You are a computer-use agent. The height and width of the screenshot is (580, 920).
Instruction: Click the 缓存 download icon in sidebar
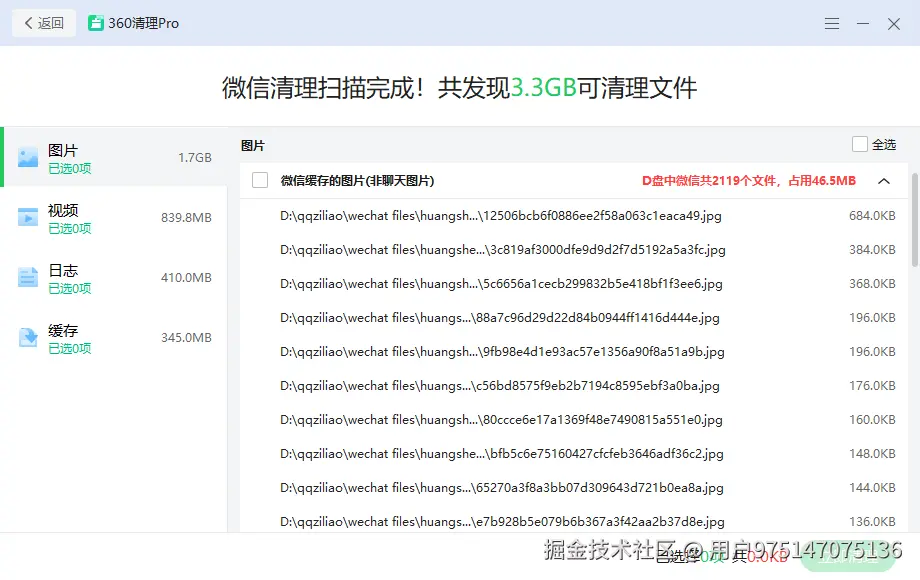pyautogui.click(x=28, y=338)
